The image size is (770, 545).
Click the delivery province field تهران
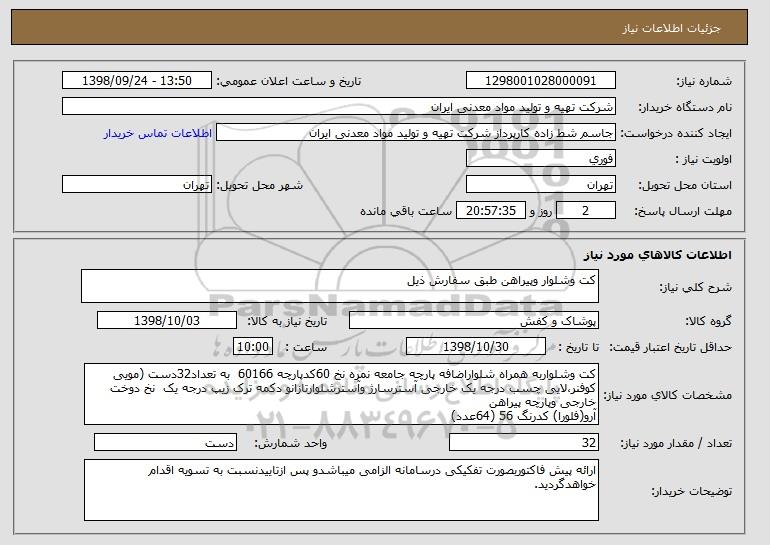(541, 185)
